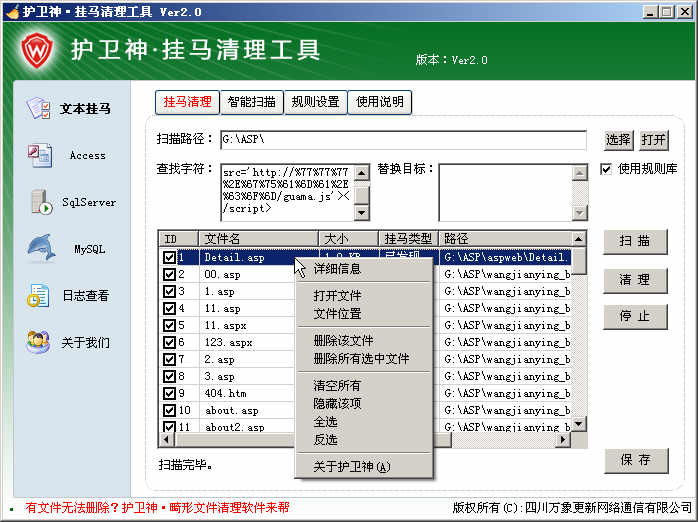Click the file list scroll right arrow

point(563,440)
